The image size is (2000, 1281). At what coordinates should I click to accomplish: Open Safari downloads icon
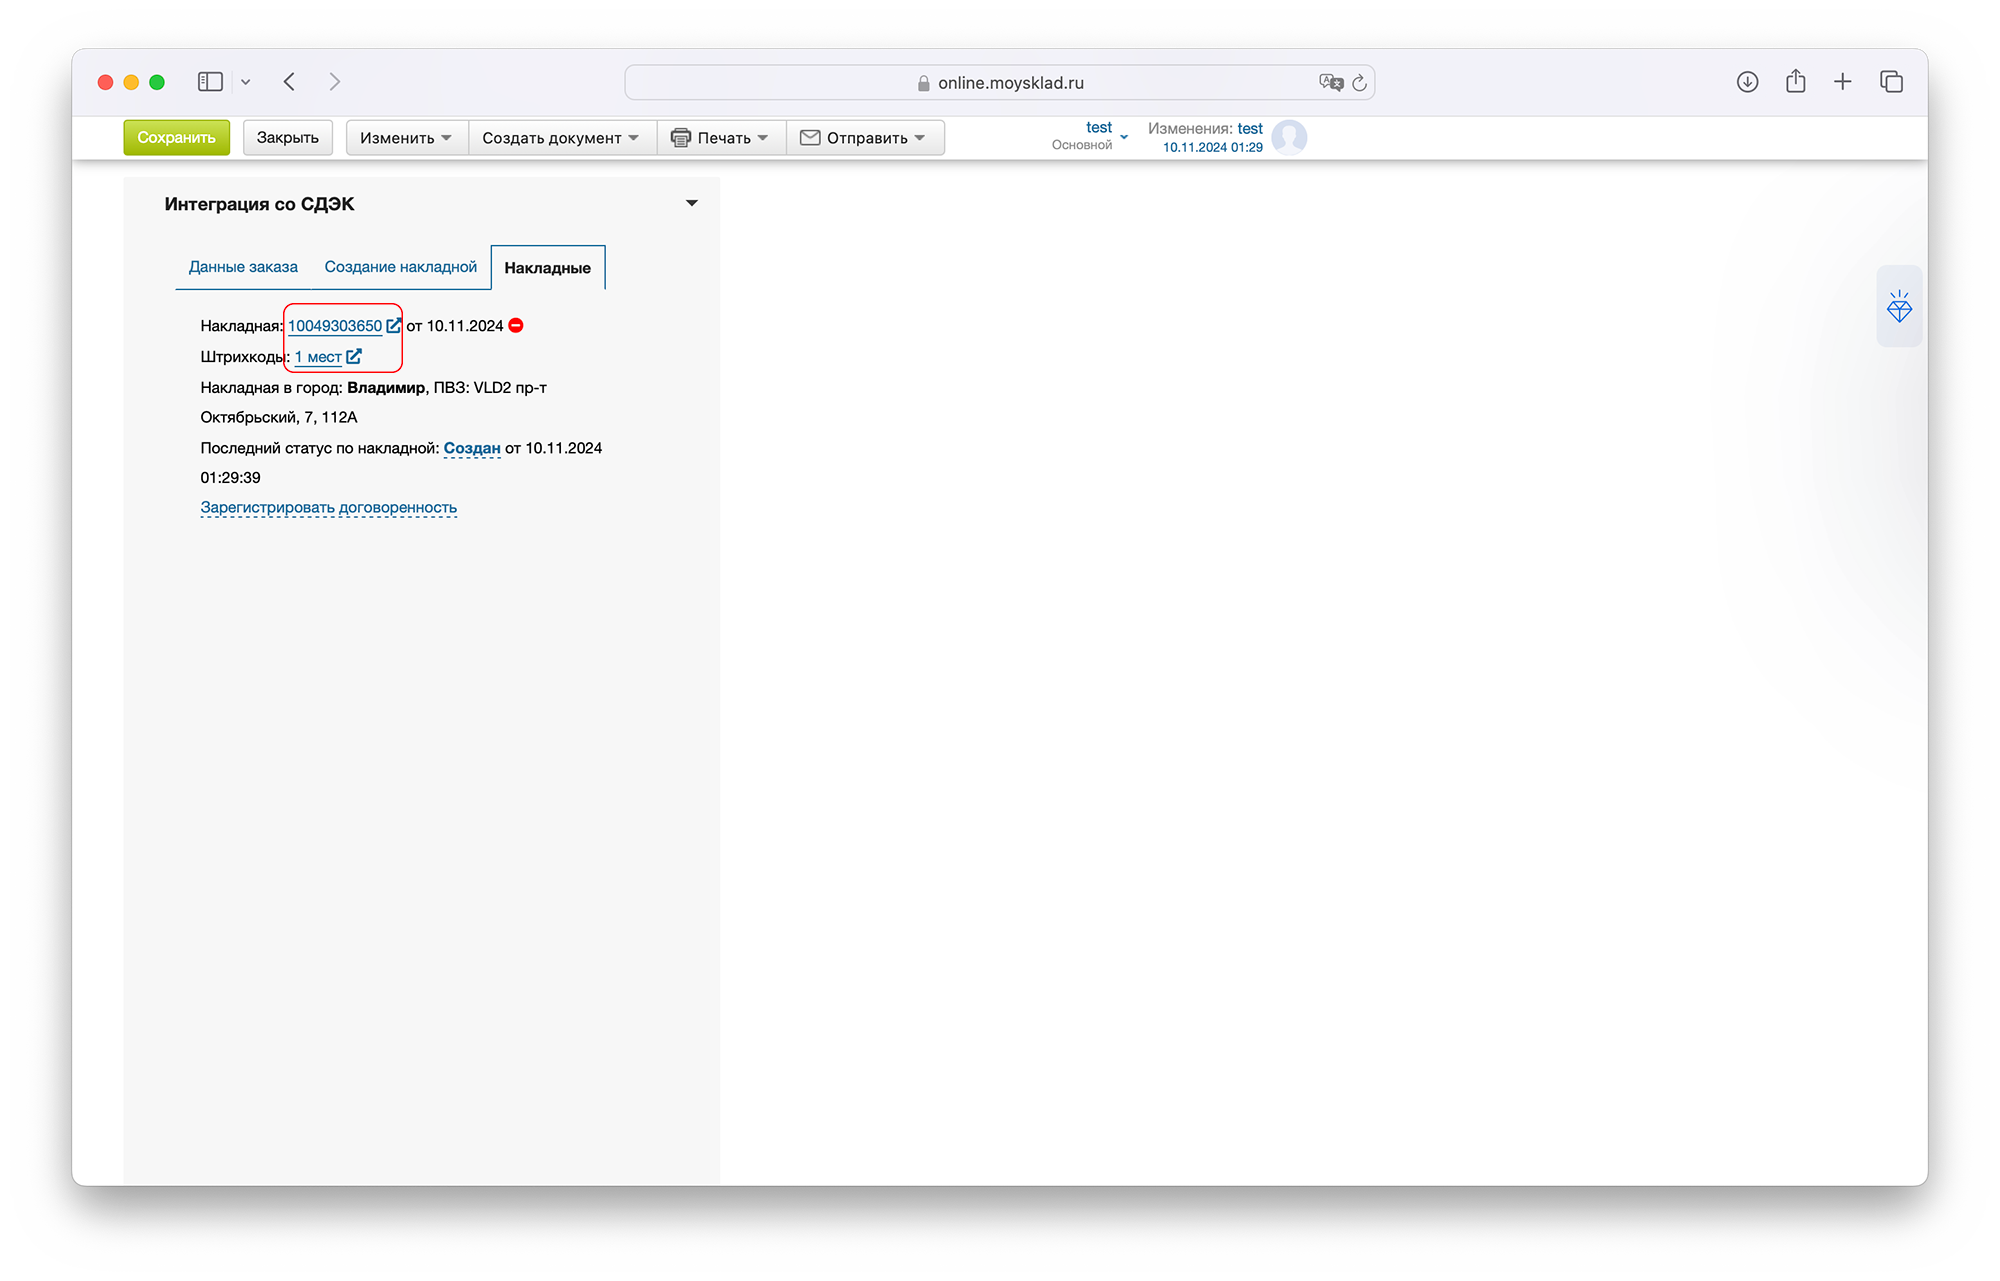pyautogui.click(x=1747, y=82)
